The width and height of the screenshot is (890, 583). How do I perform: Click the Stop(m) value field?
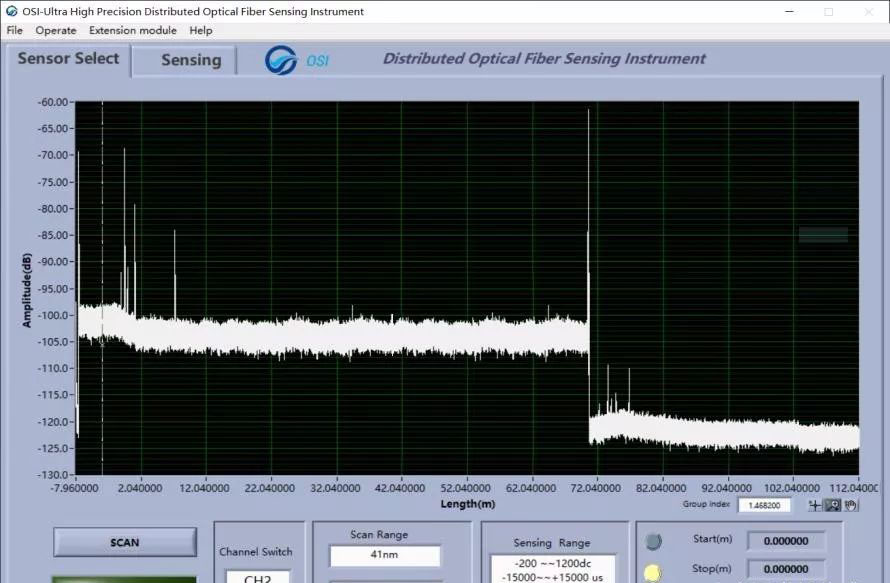(786, 569)
